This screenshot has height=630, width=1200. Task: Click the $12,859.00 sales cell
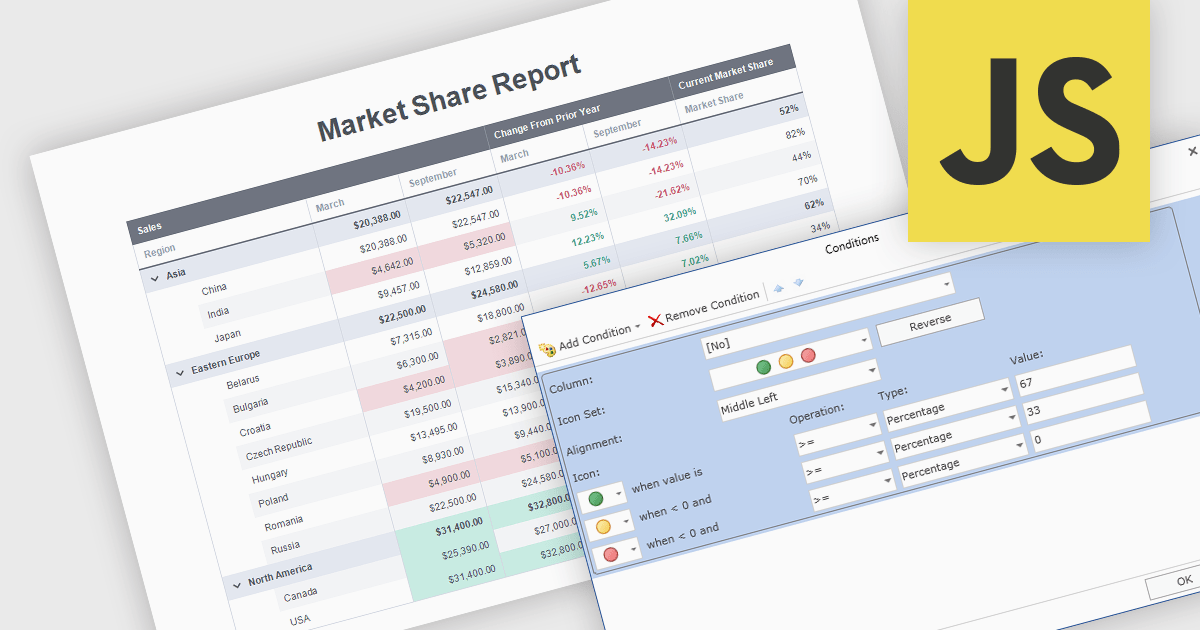[486, 265]
